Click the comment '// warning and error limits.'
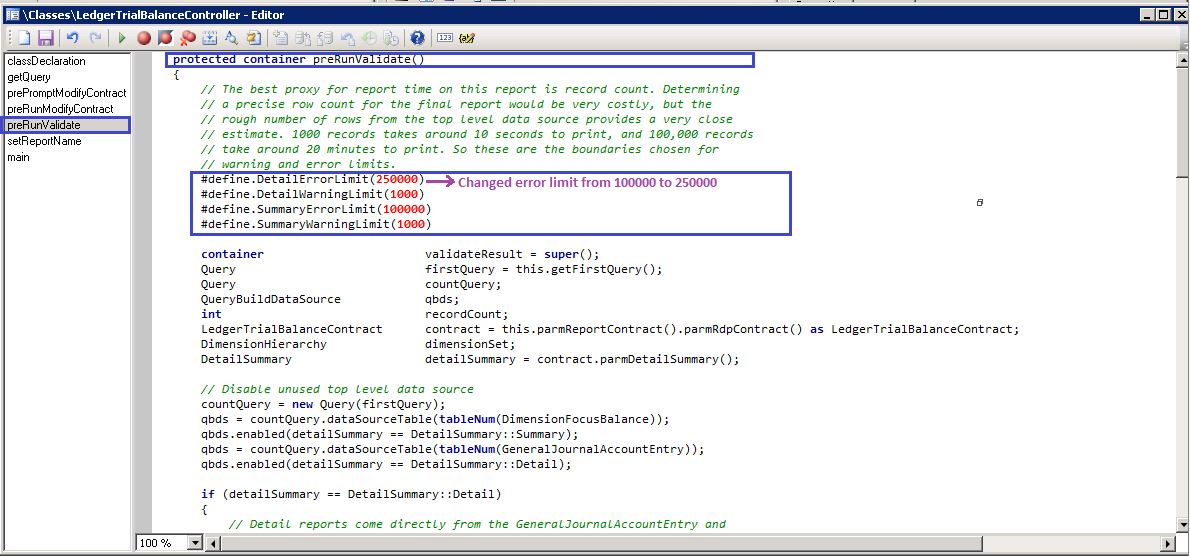 [298, 165]
